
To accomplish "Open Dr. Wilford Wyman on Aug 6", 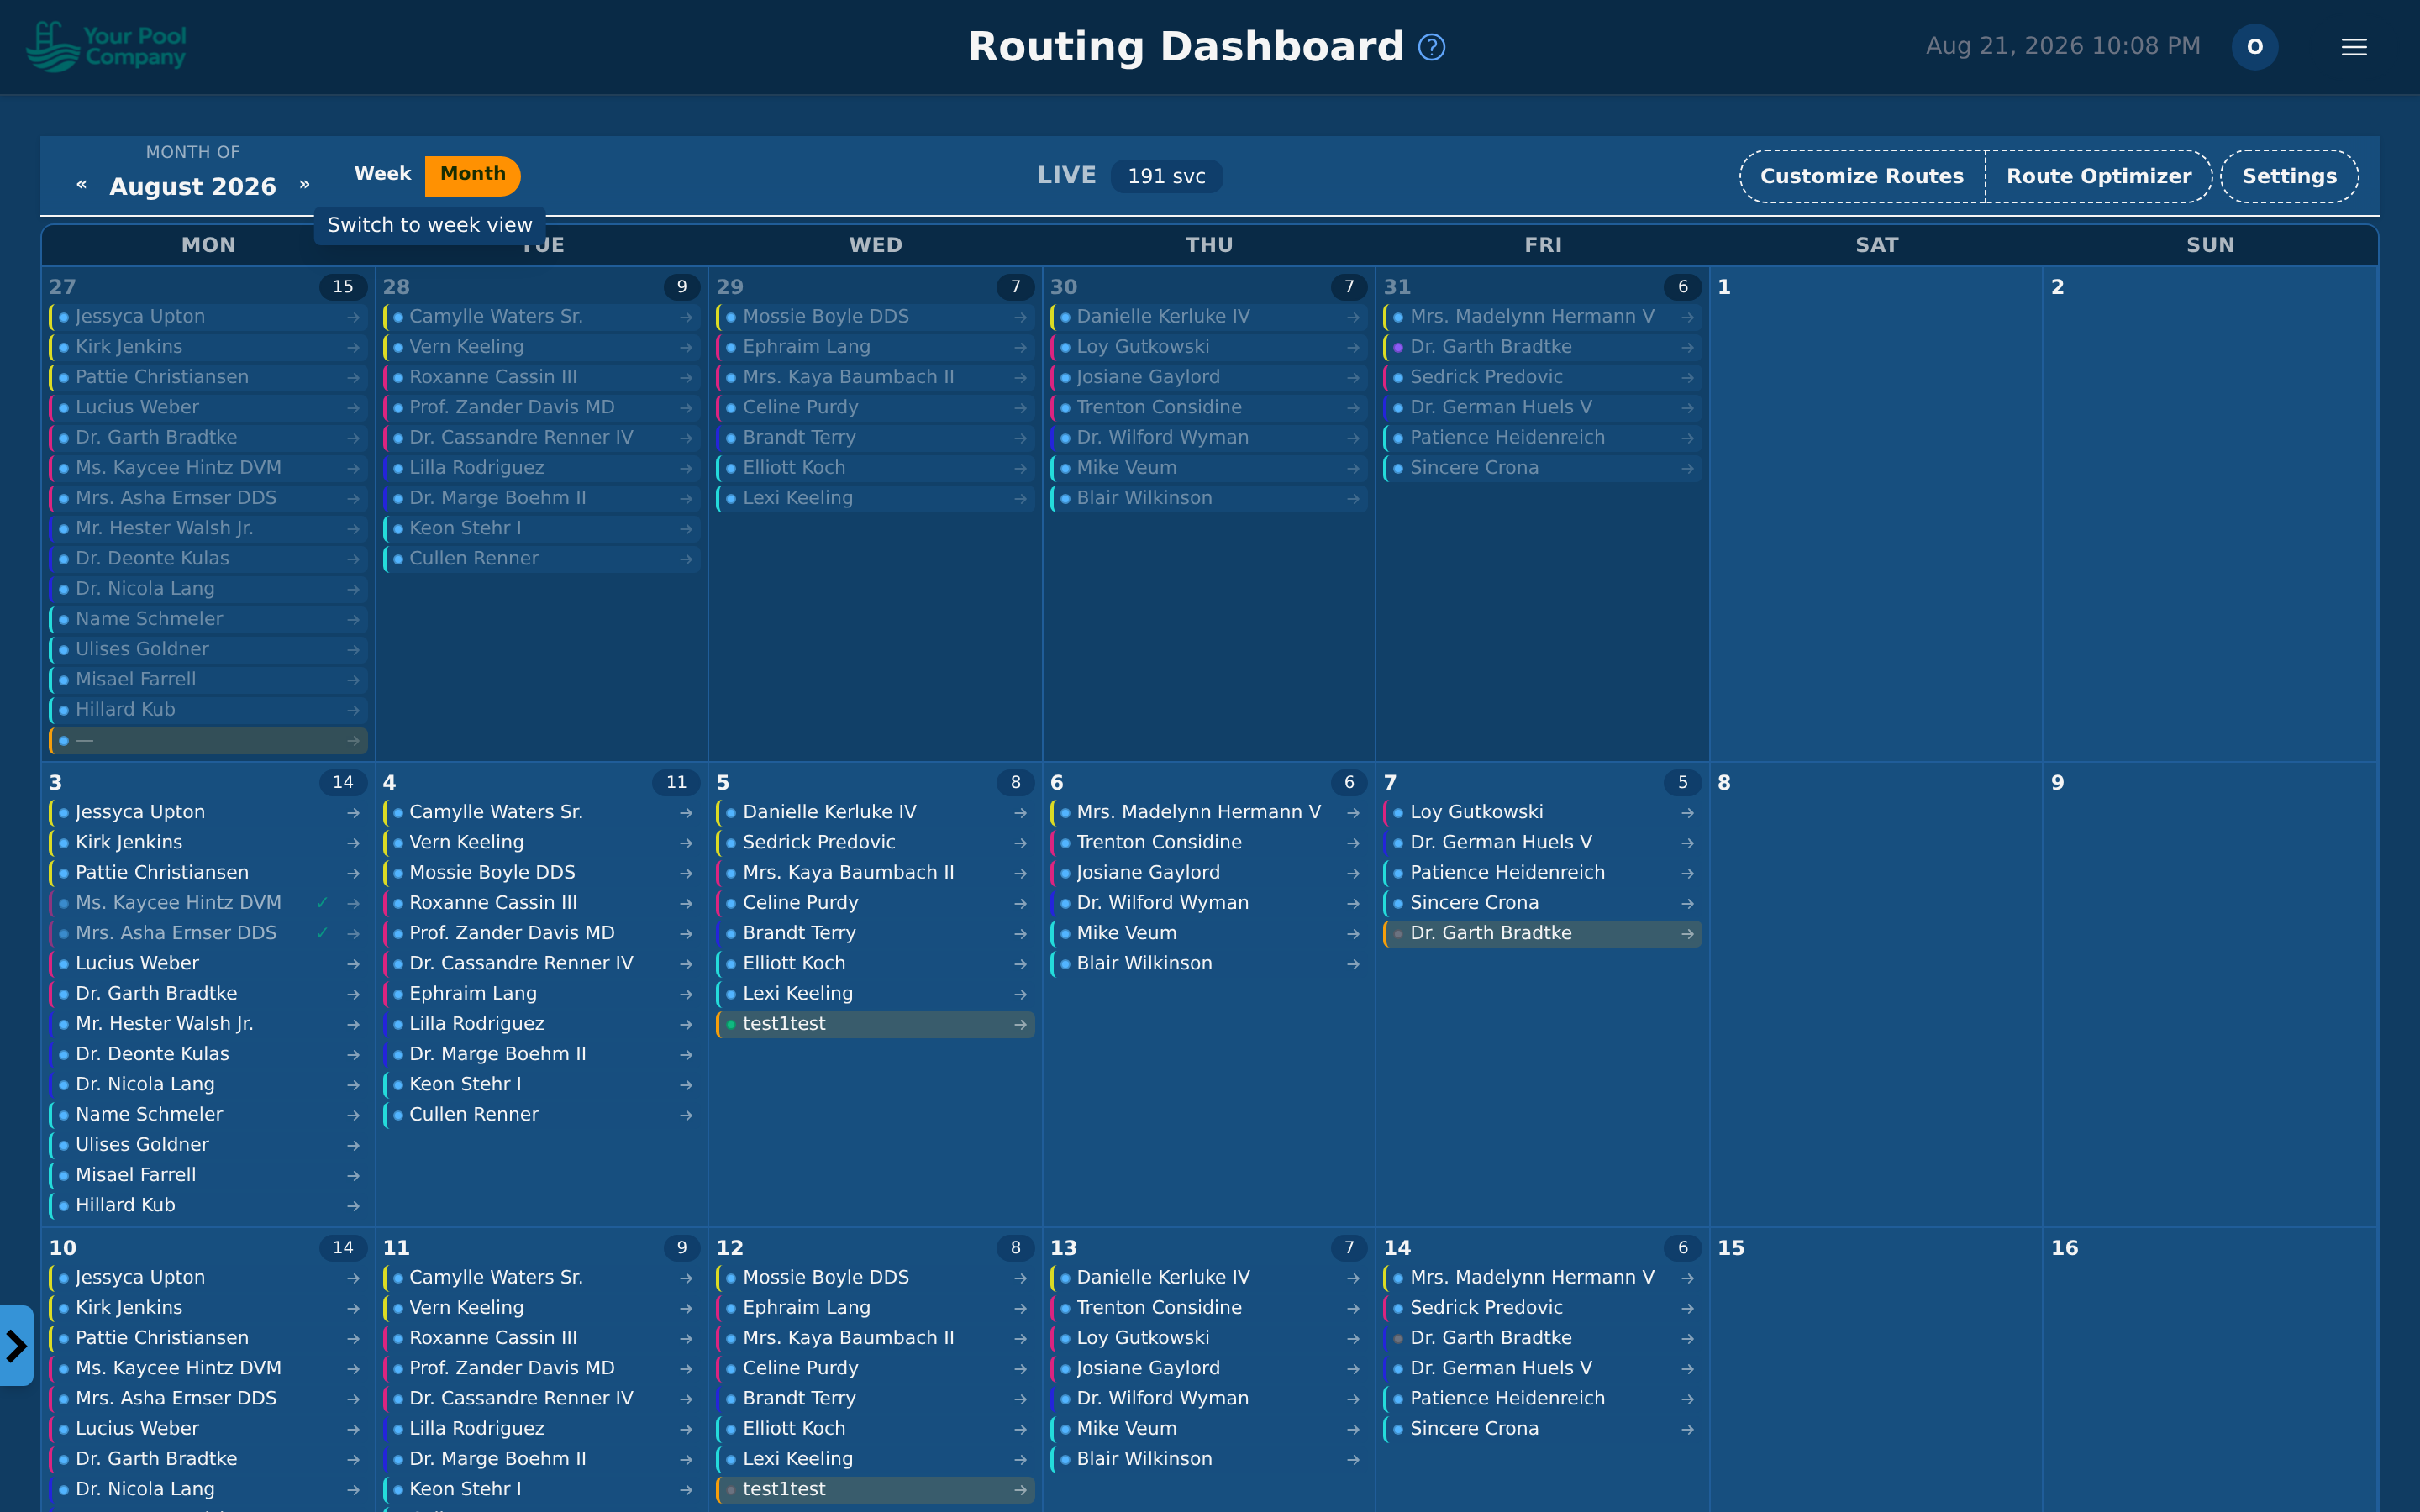I will (1208, 903).
